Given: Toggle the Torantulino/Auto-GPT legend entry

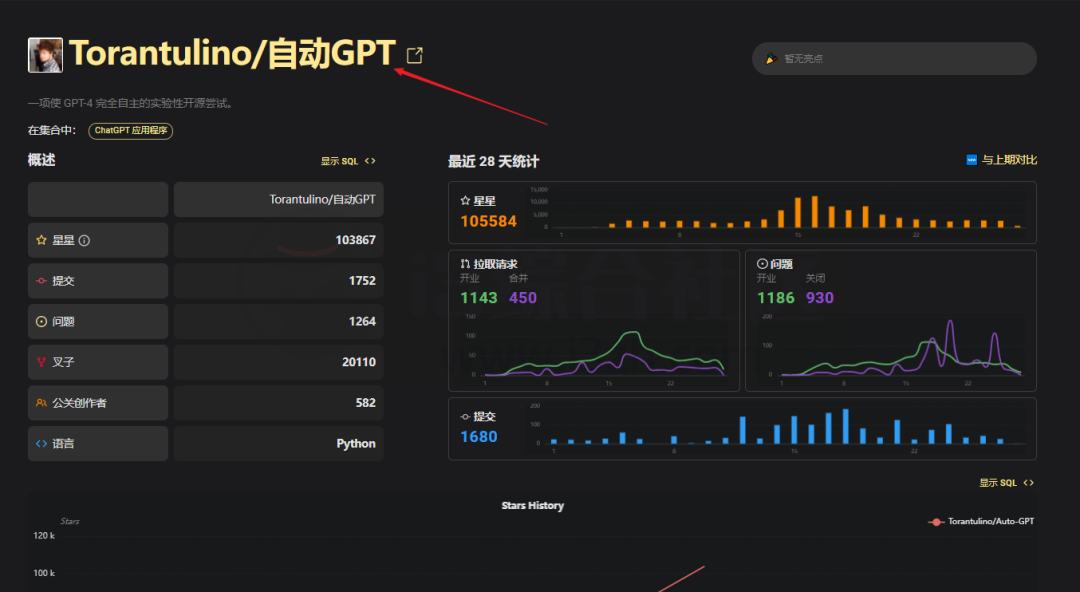Looking at the screenshot, I should point(981,522).
